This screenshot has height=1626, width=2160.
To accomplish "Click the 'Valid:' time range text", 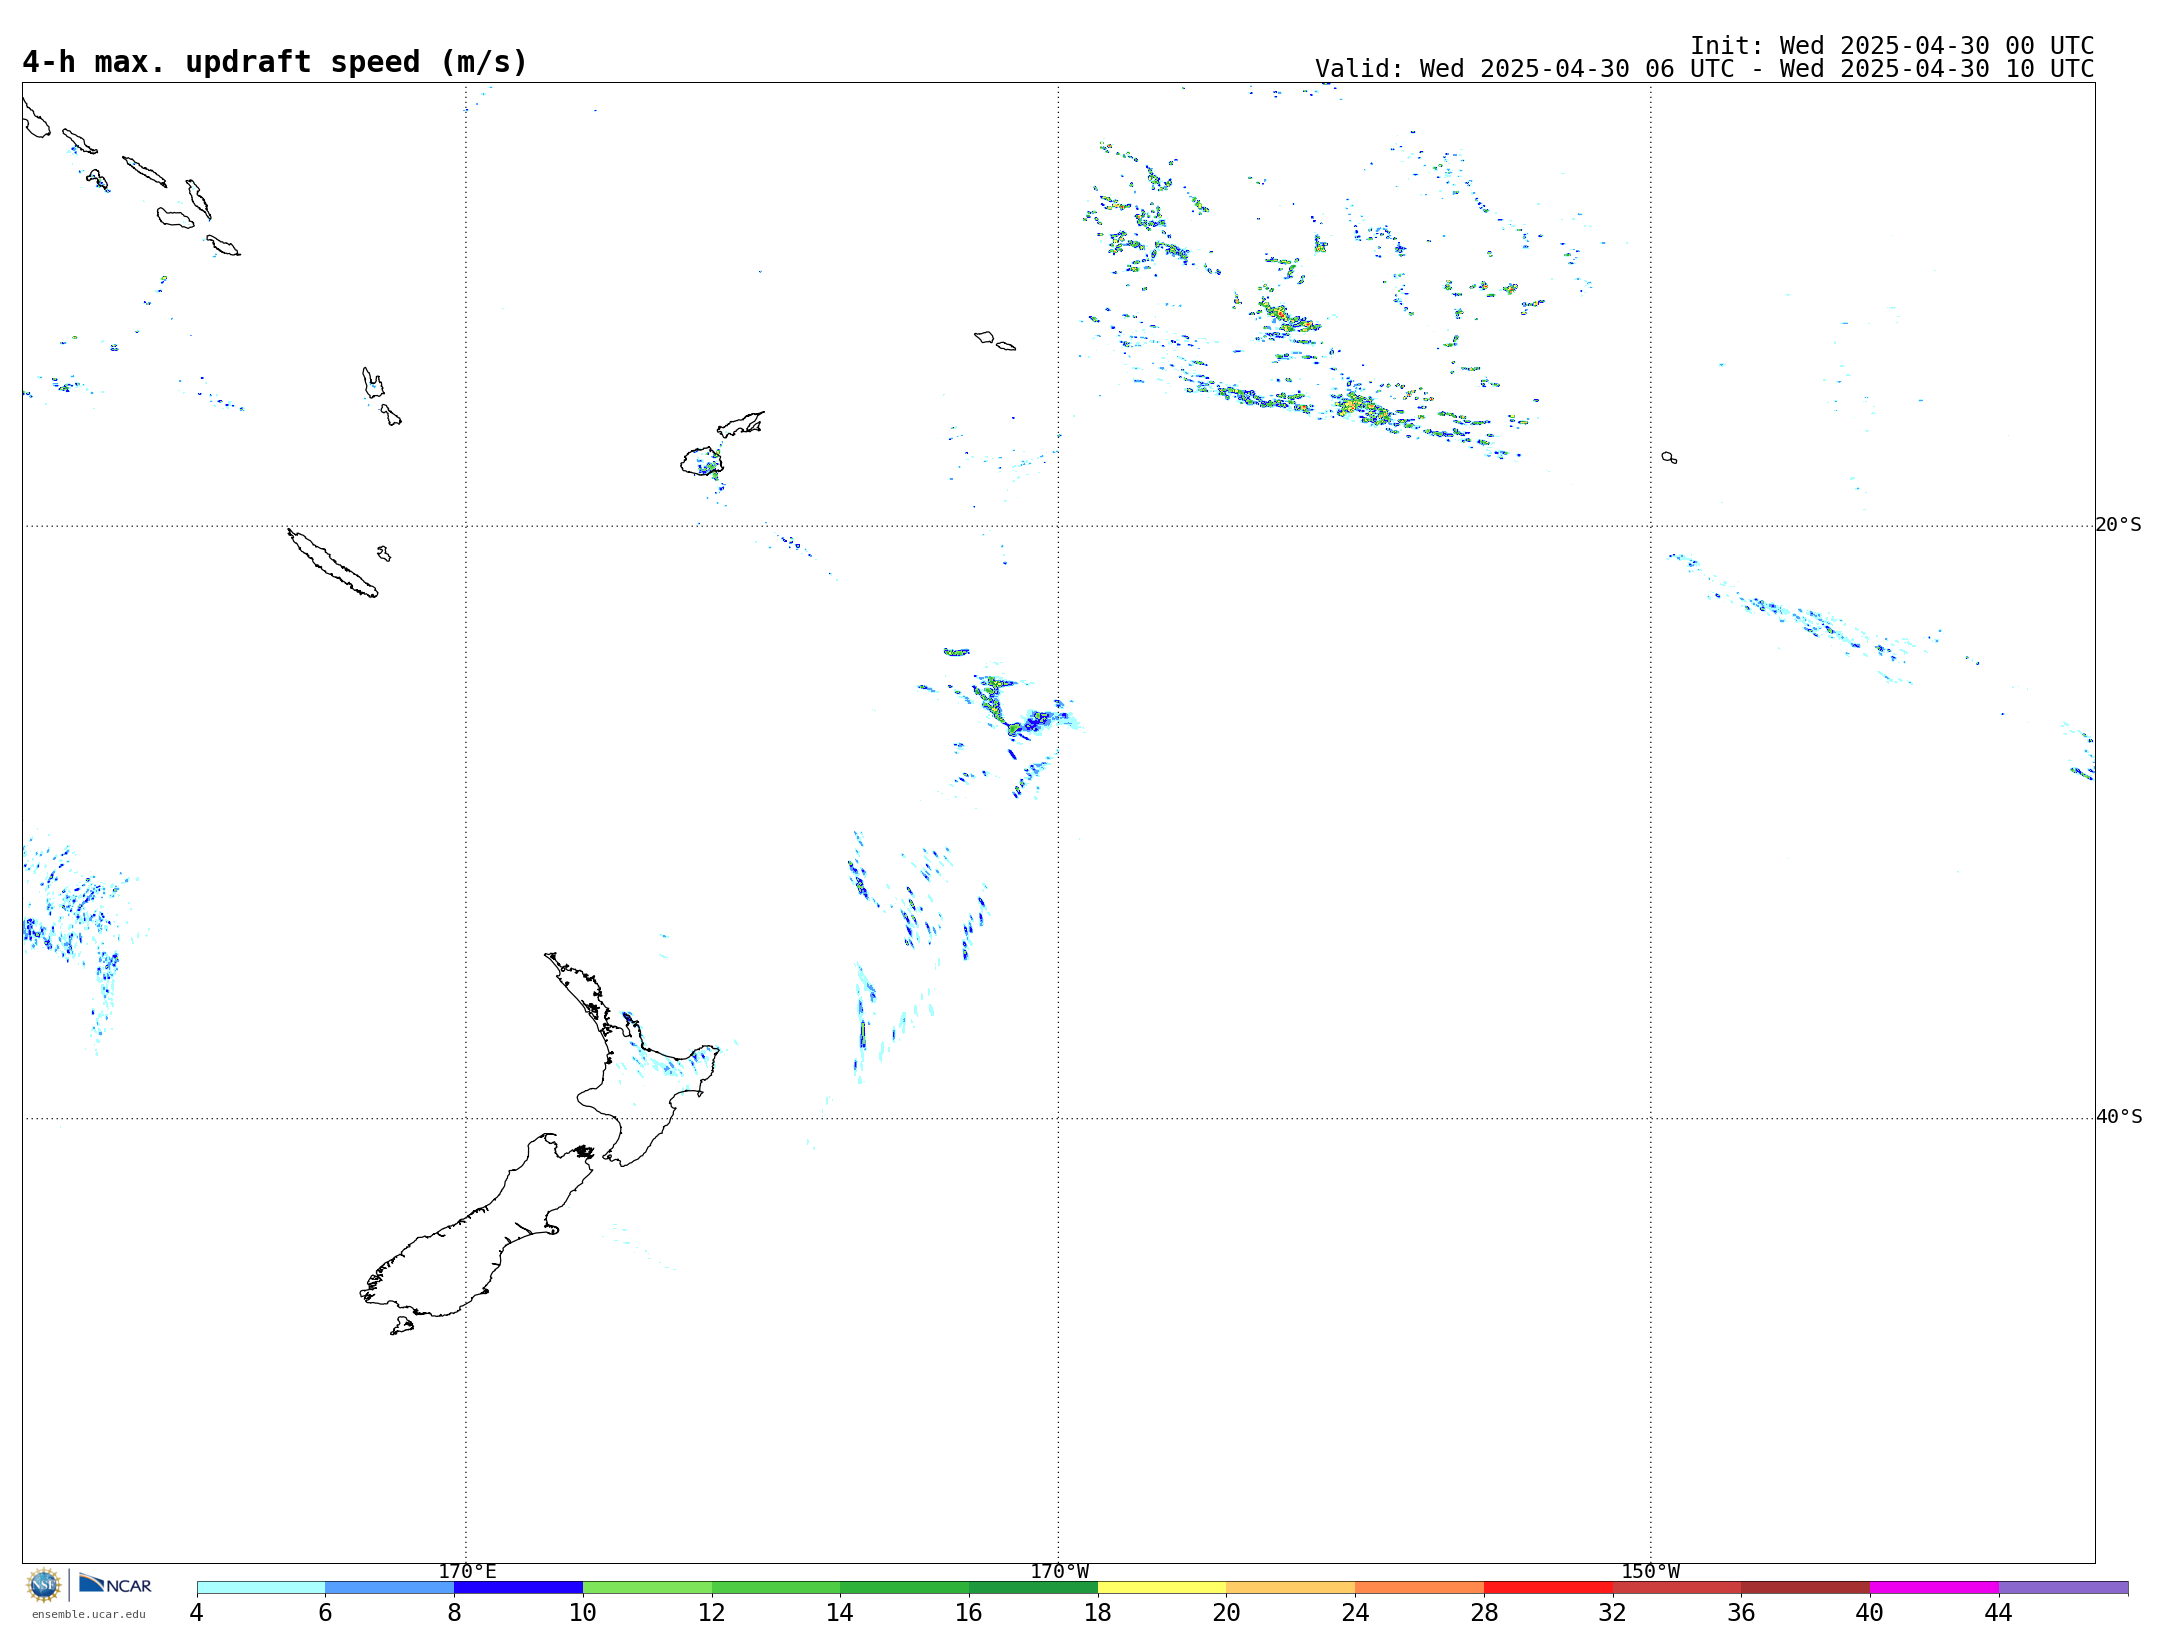I will tap(1704, 69).
